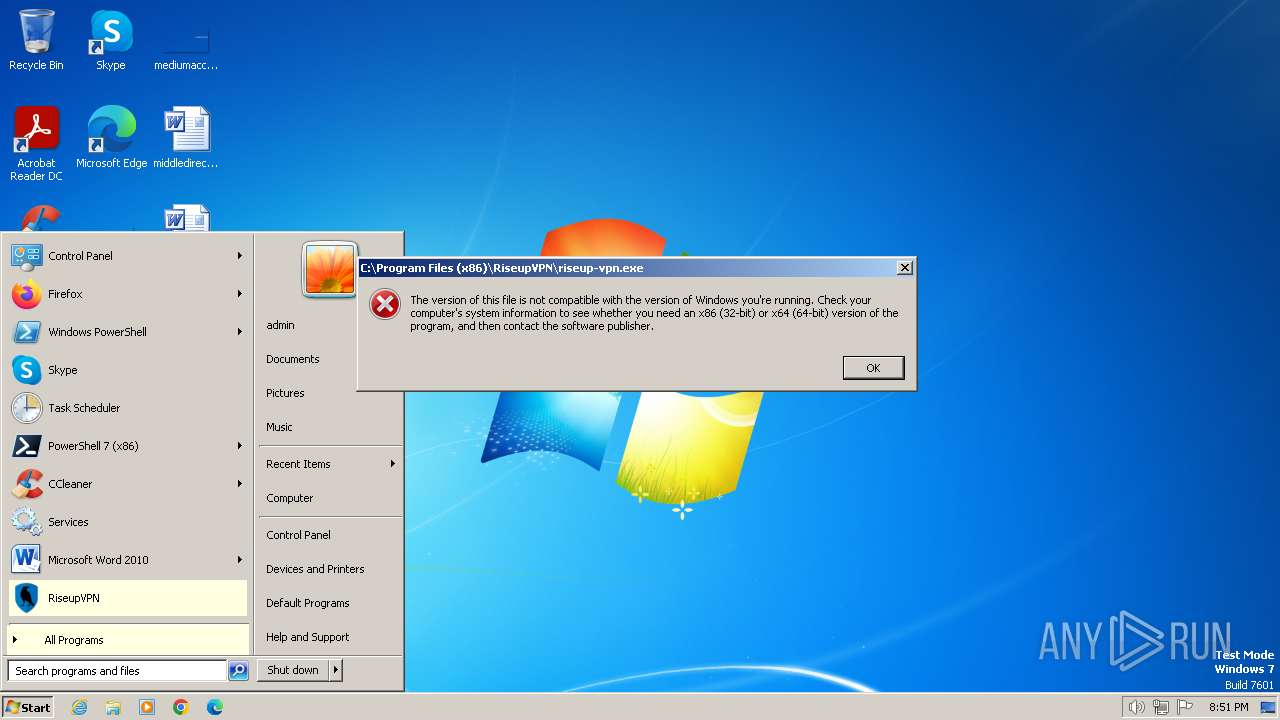Open Google Chrome from the taskbar
Screen dimensions: 1280x720
point(181,707)
